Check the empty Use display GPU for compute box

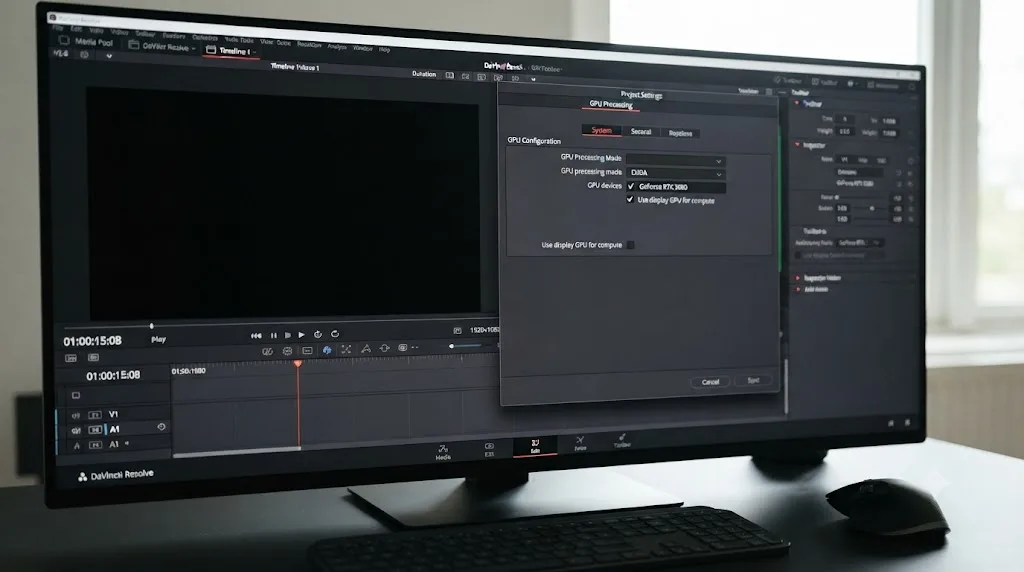click(x=630, y=245)
